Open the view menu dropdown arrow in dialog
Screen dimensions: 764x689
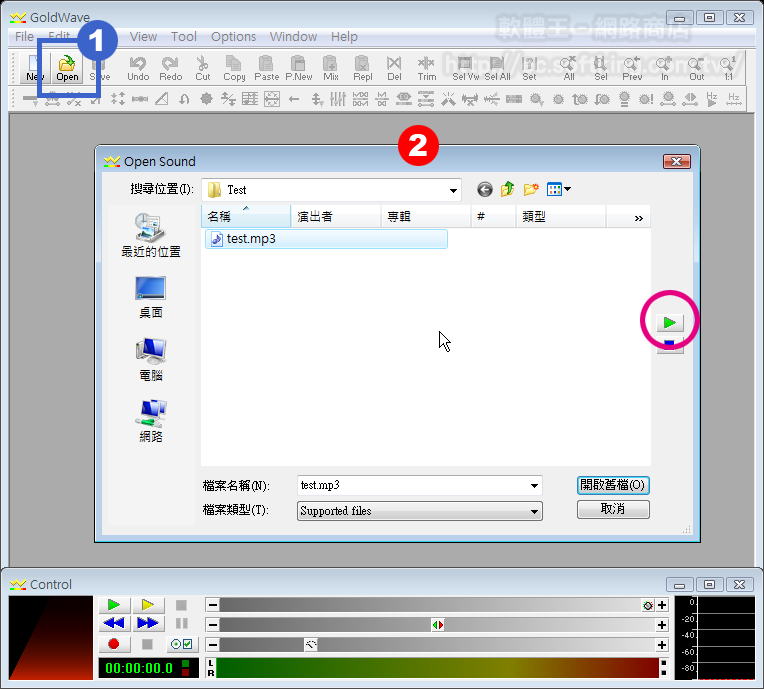[x=567, y=189]
